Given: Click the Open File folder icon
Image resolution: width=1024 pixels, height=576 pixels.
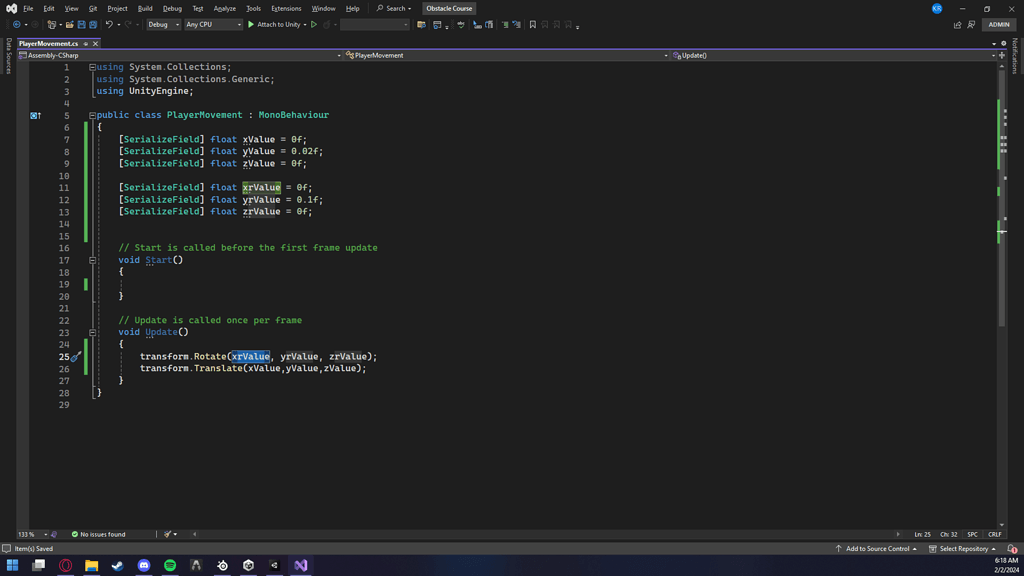Looking at the screenshot, I should (x=70, y=25).
